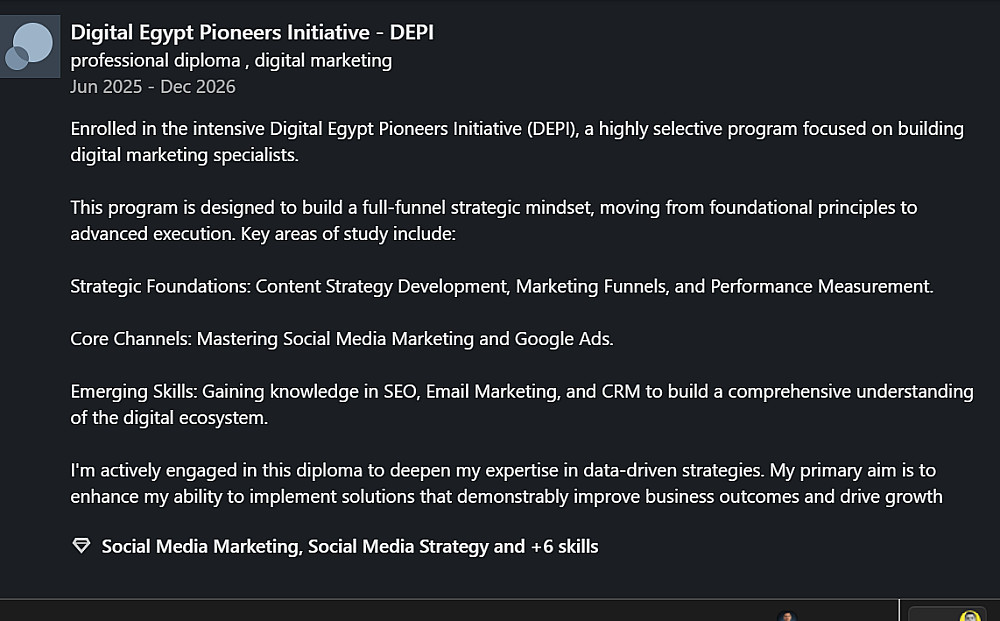1000x621 pixels.
Task: Click the line starting 'Enrolled in the intensive'
Action: 517,129
